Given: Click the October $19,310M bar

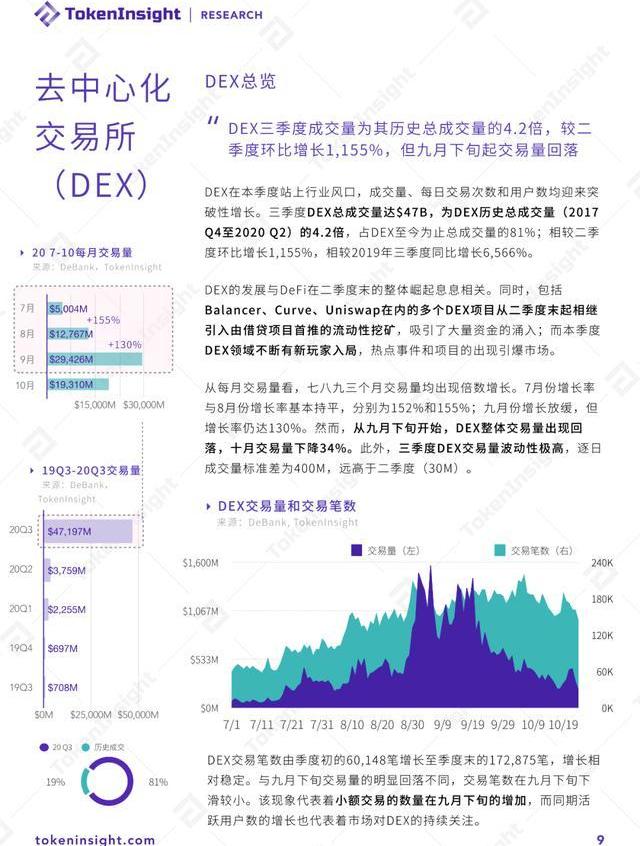Looking at the screenshot, I should (78, 385).
